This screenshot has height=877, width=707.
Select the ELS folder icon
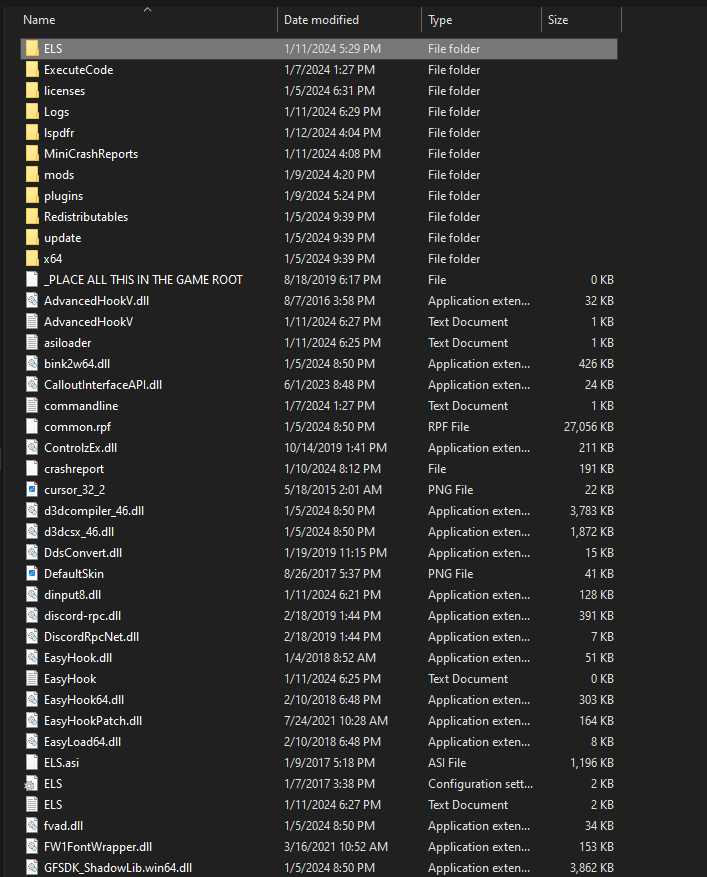click(x=32, y=49)
